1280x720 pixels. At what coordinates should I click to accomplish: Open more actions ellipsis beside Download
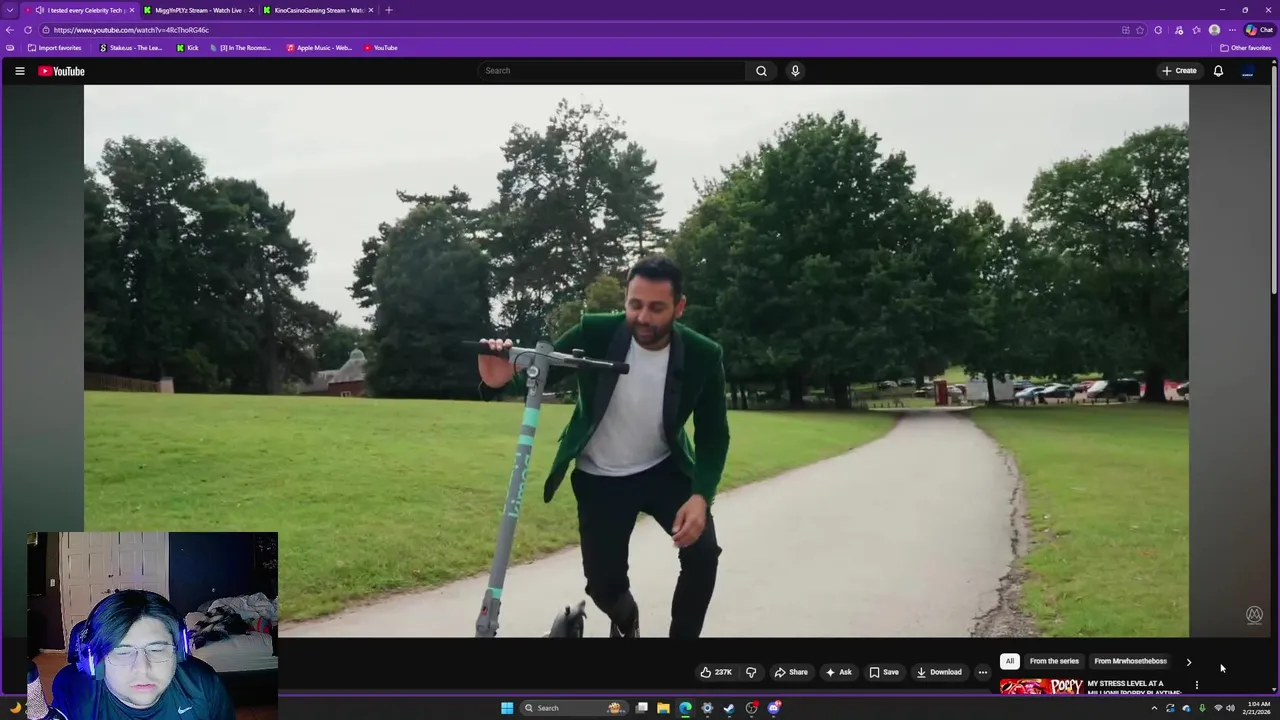pos(982,672)
